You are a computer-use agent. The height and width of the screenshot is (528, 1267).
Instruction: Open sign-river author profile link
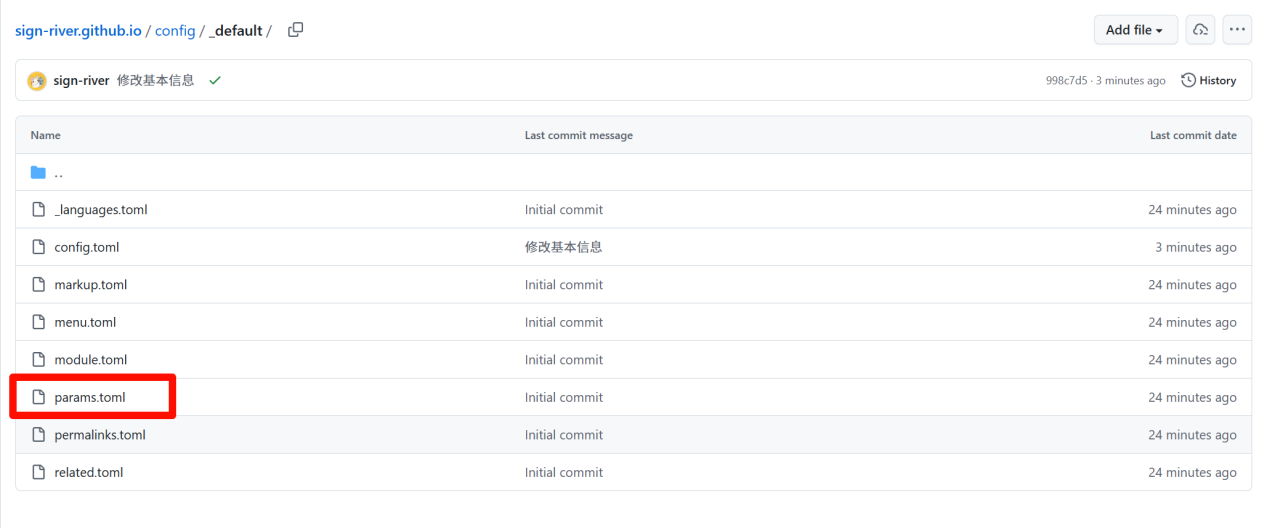[81, 81]
